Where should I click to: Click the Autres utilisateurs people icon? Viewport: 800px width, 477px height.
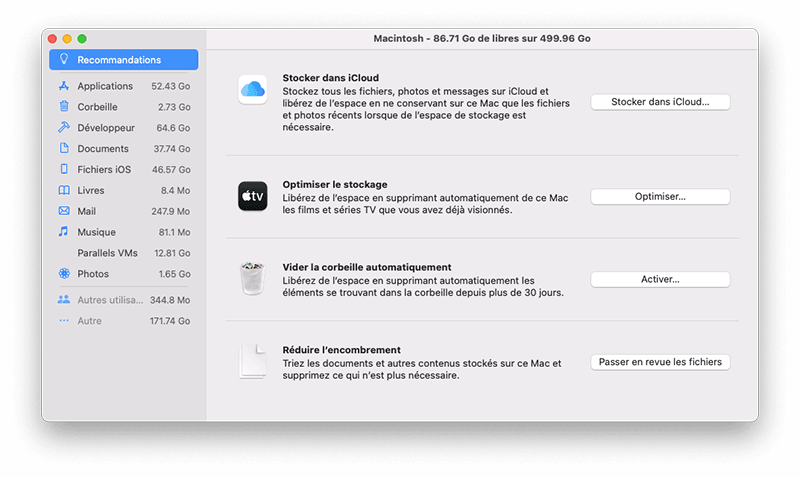pos(64,299)
